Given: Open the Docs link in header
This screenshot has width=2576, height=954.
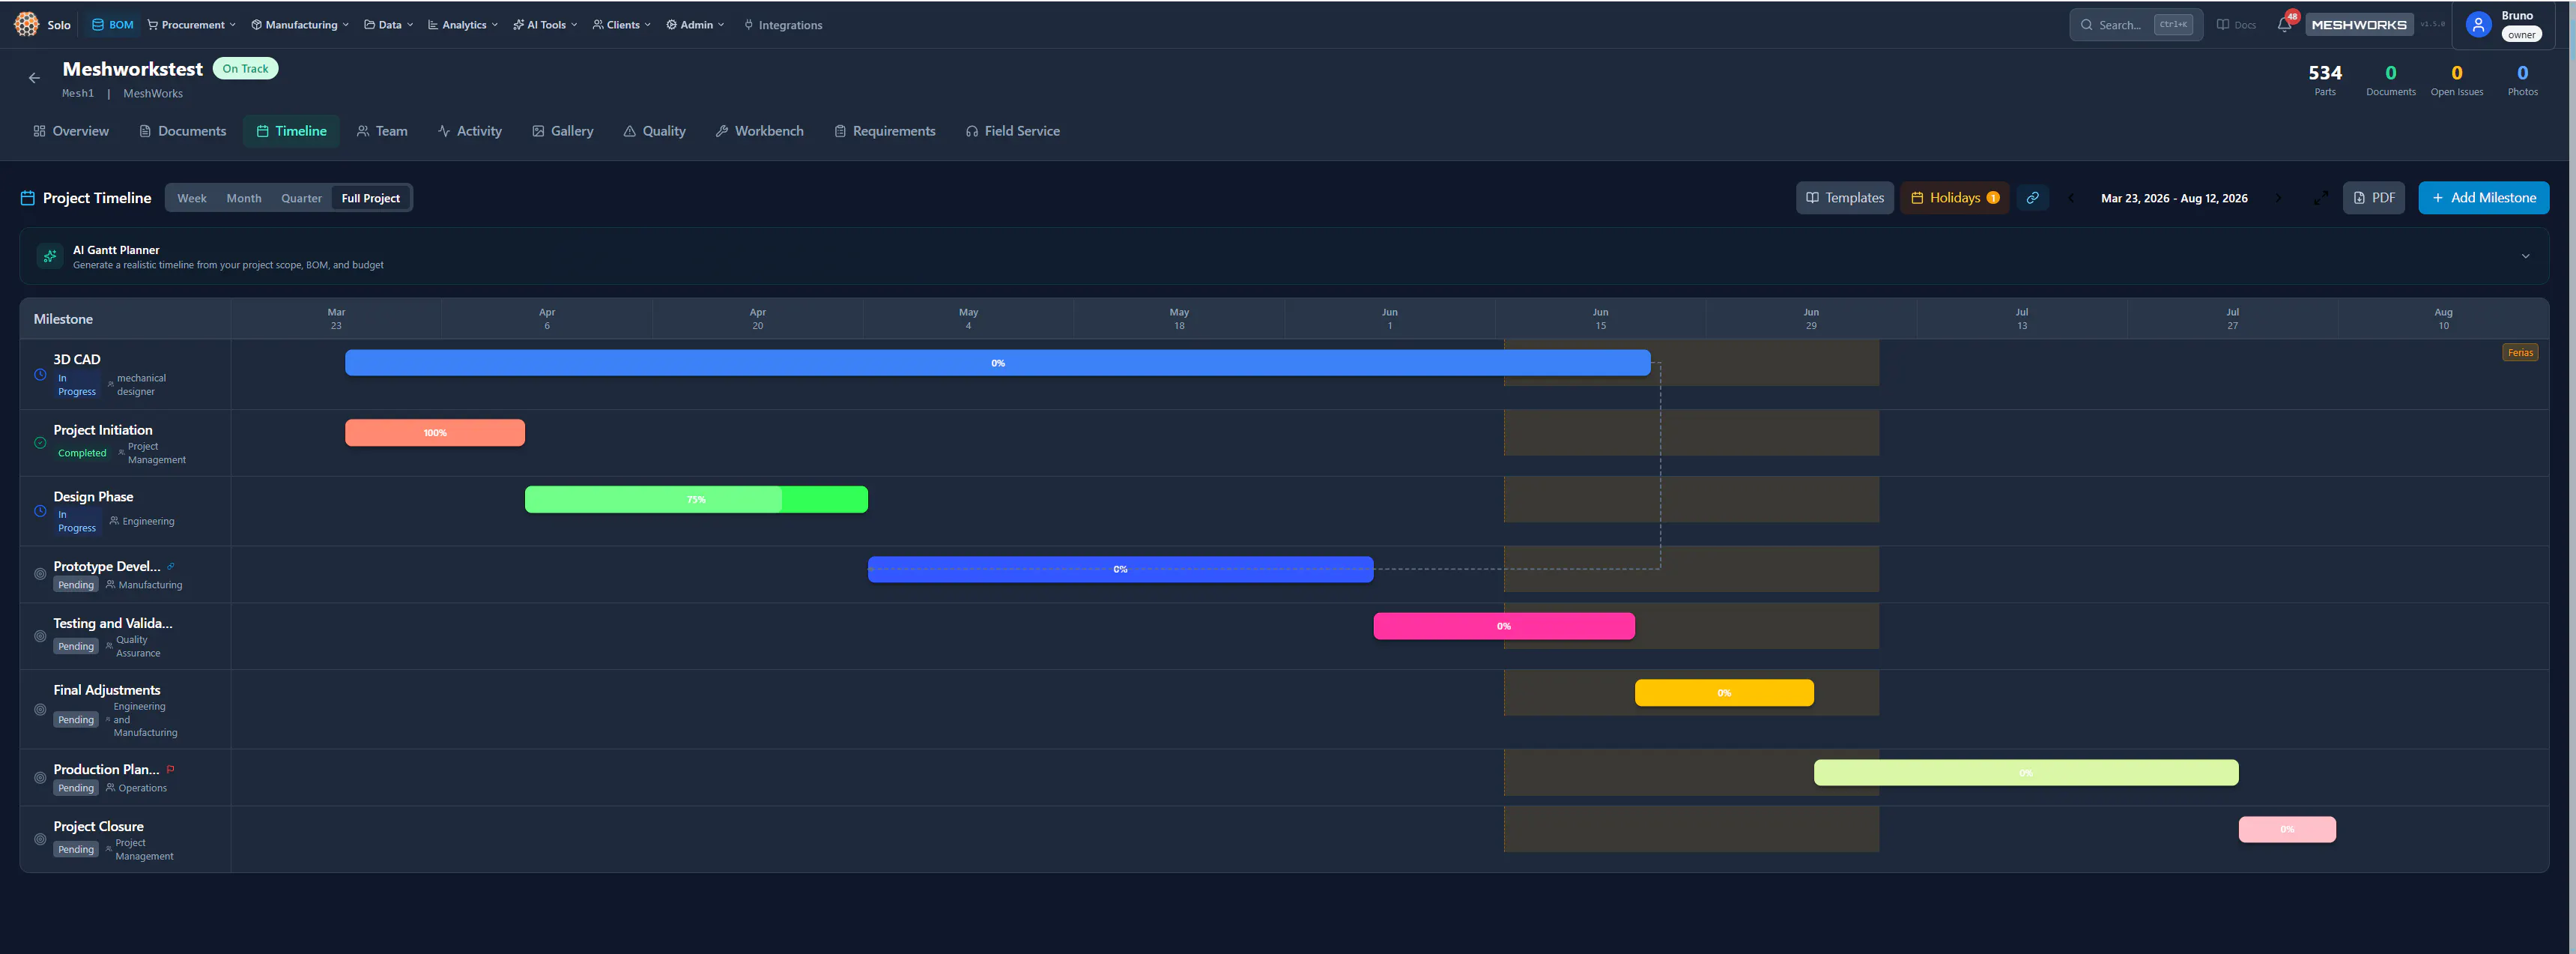Looking at the screenshot, I should pyautogui.click(x=2236, y=25).
